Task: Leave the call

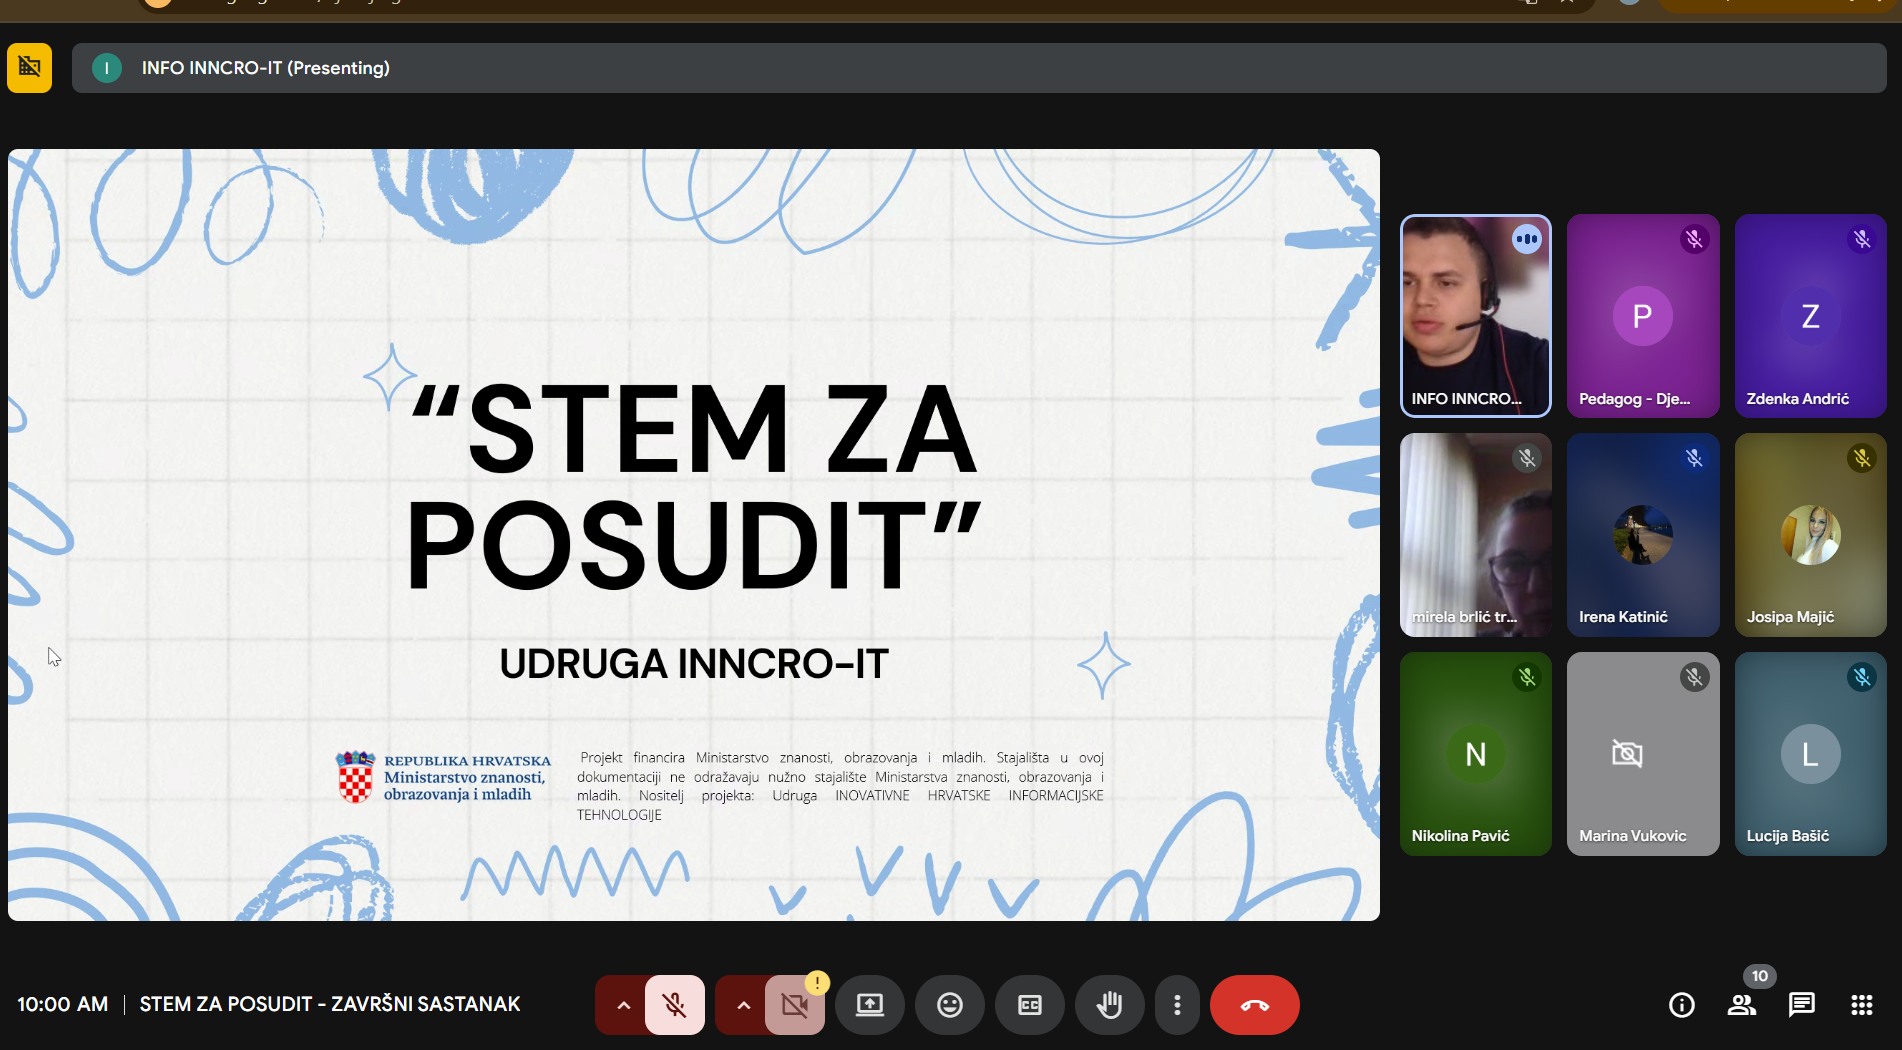Action: [x=1254, y=1005]
